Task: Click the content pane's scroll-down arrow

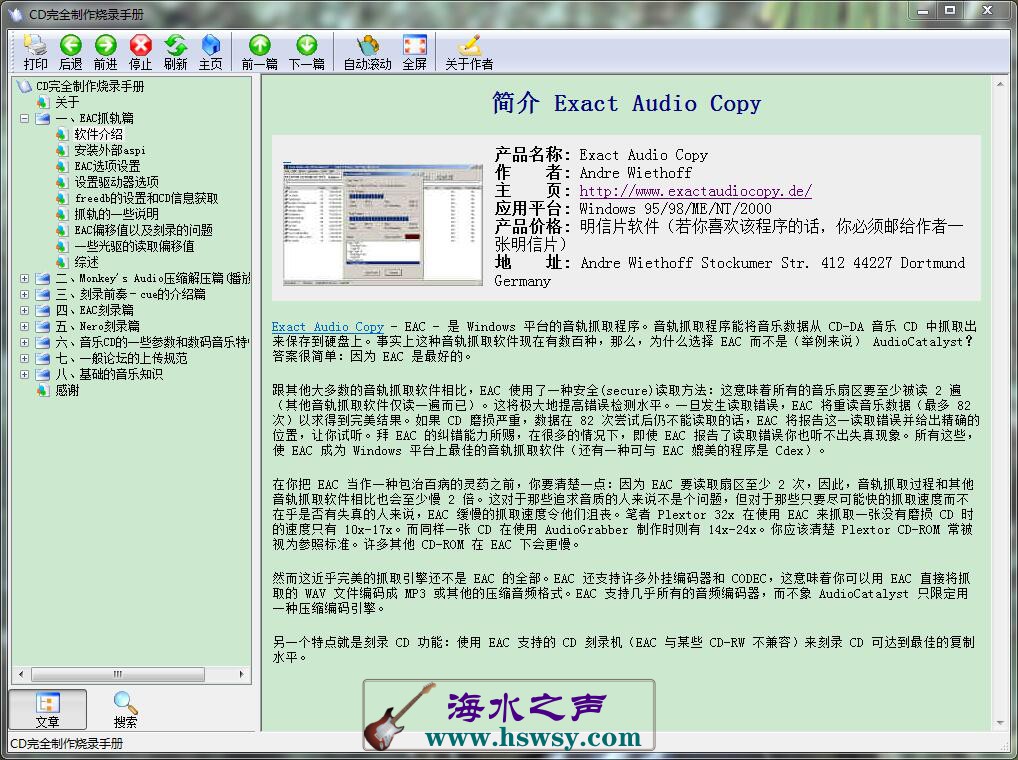Action: pos(1000,723)
